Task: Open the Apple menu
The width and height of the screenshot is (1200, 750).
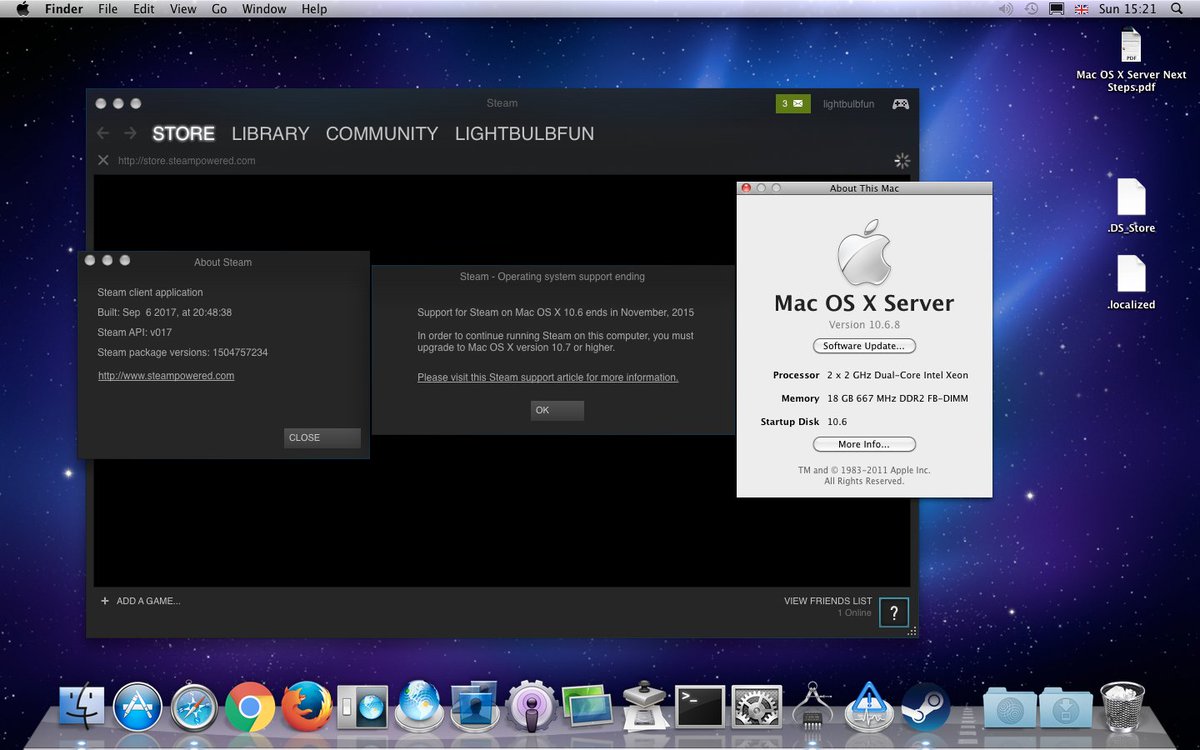Action: click(23, 9)
